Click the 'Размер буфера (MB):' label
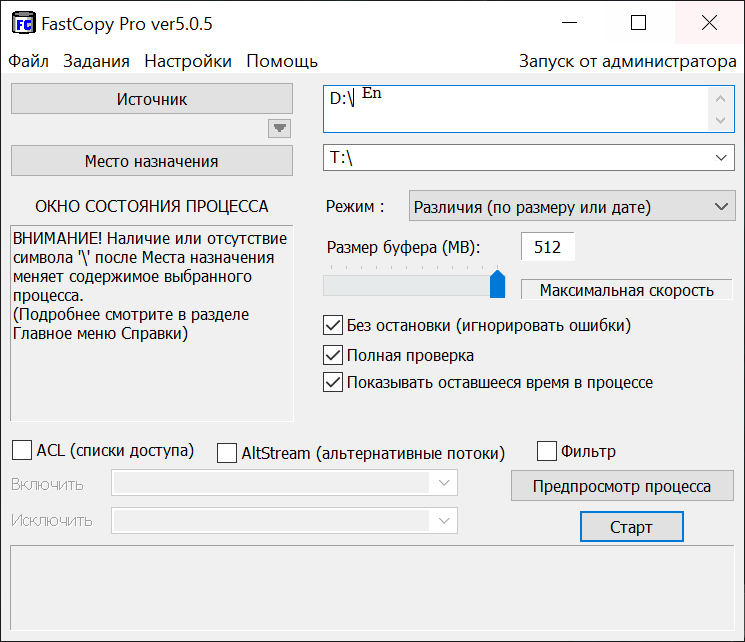 [404, 248]
